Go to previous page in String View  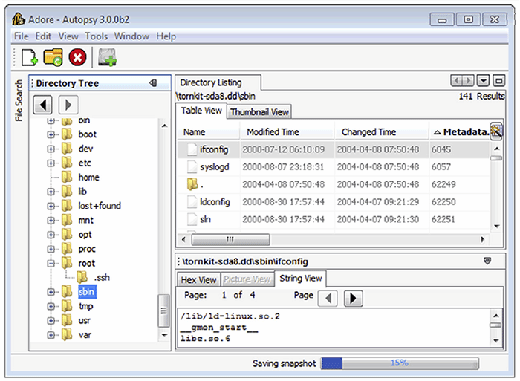point(328,298)
